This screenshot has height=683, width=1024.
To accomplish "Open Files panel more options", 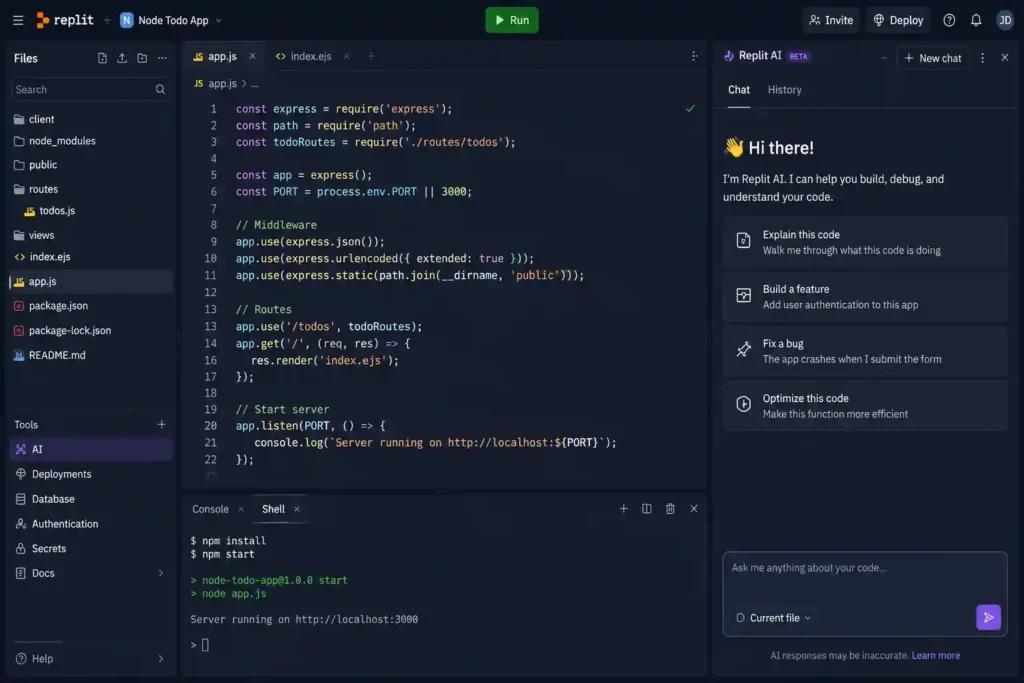I will [x=162, y=58].
